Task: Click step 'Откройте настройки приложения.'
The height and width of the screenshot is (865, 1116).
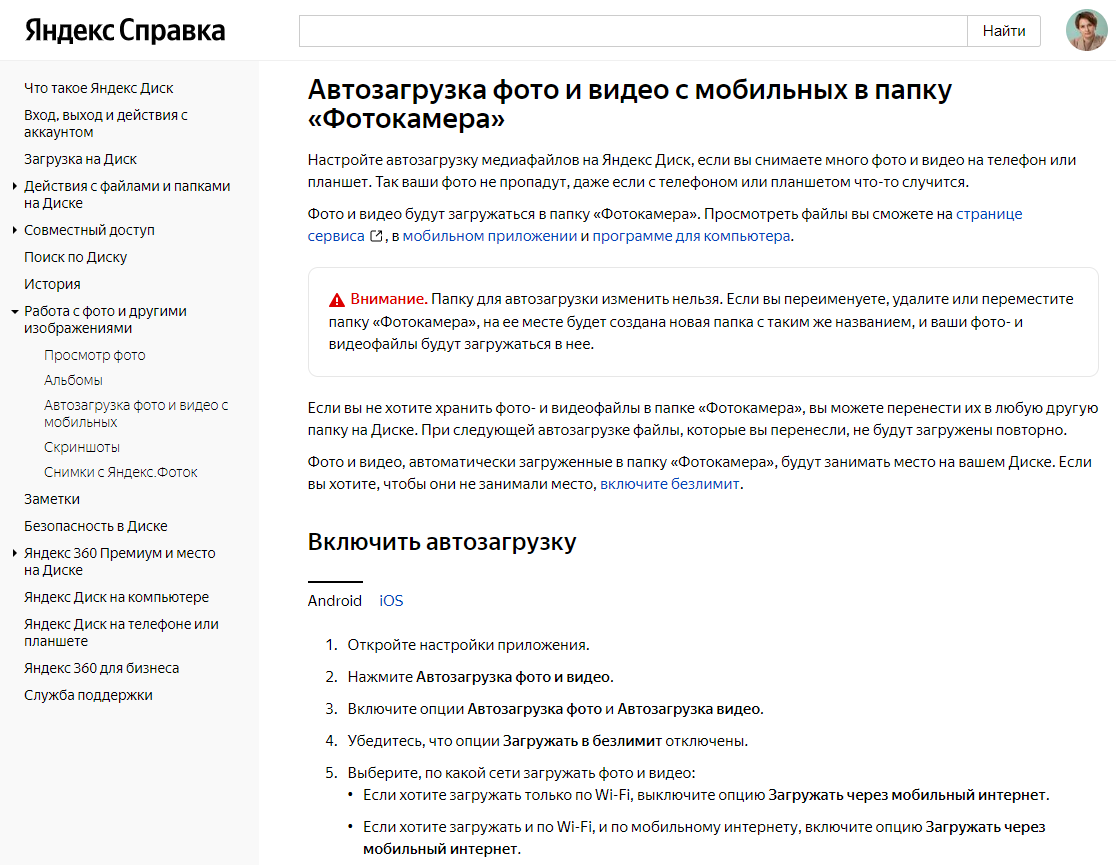Action: click(468, 644)
